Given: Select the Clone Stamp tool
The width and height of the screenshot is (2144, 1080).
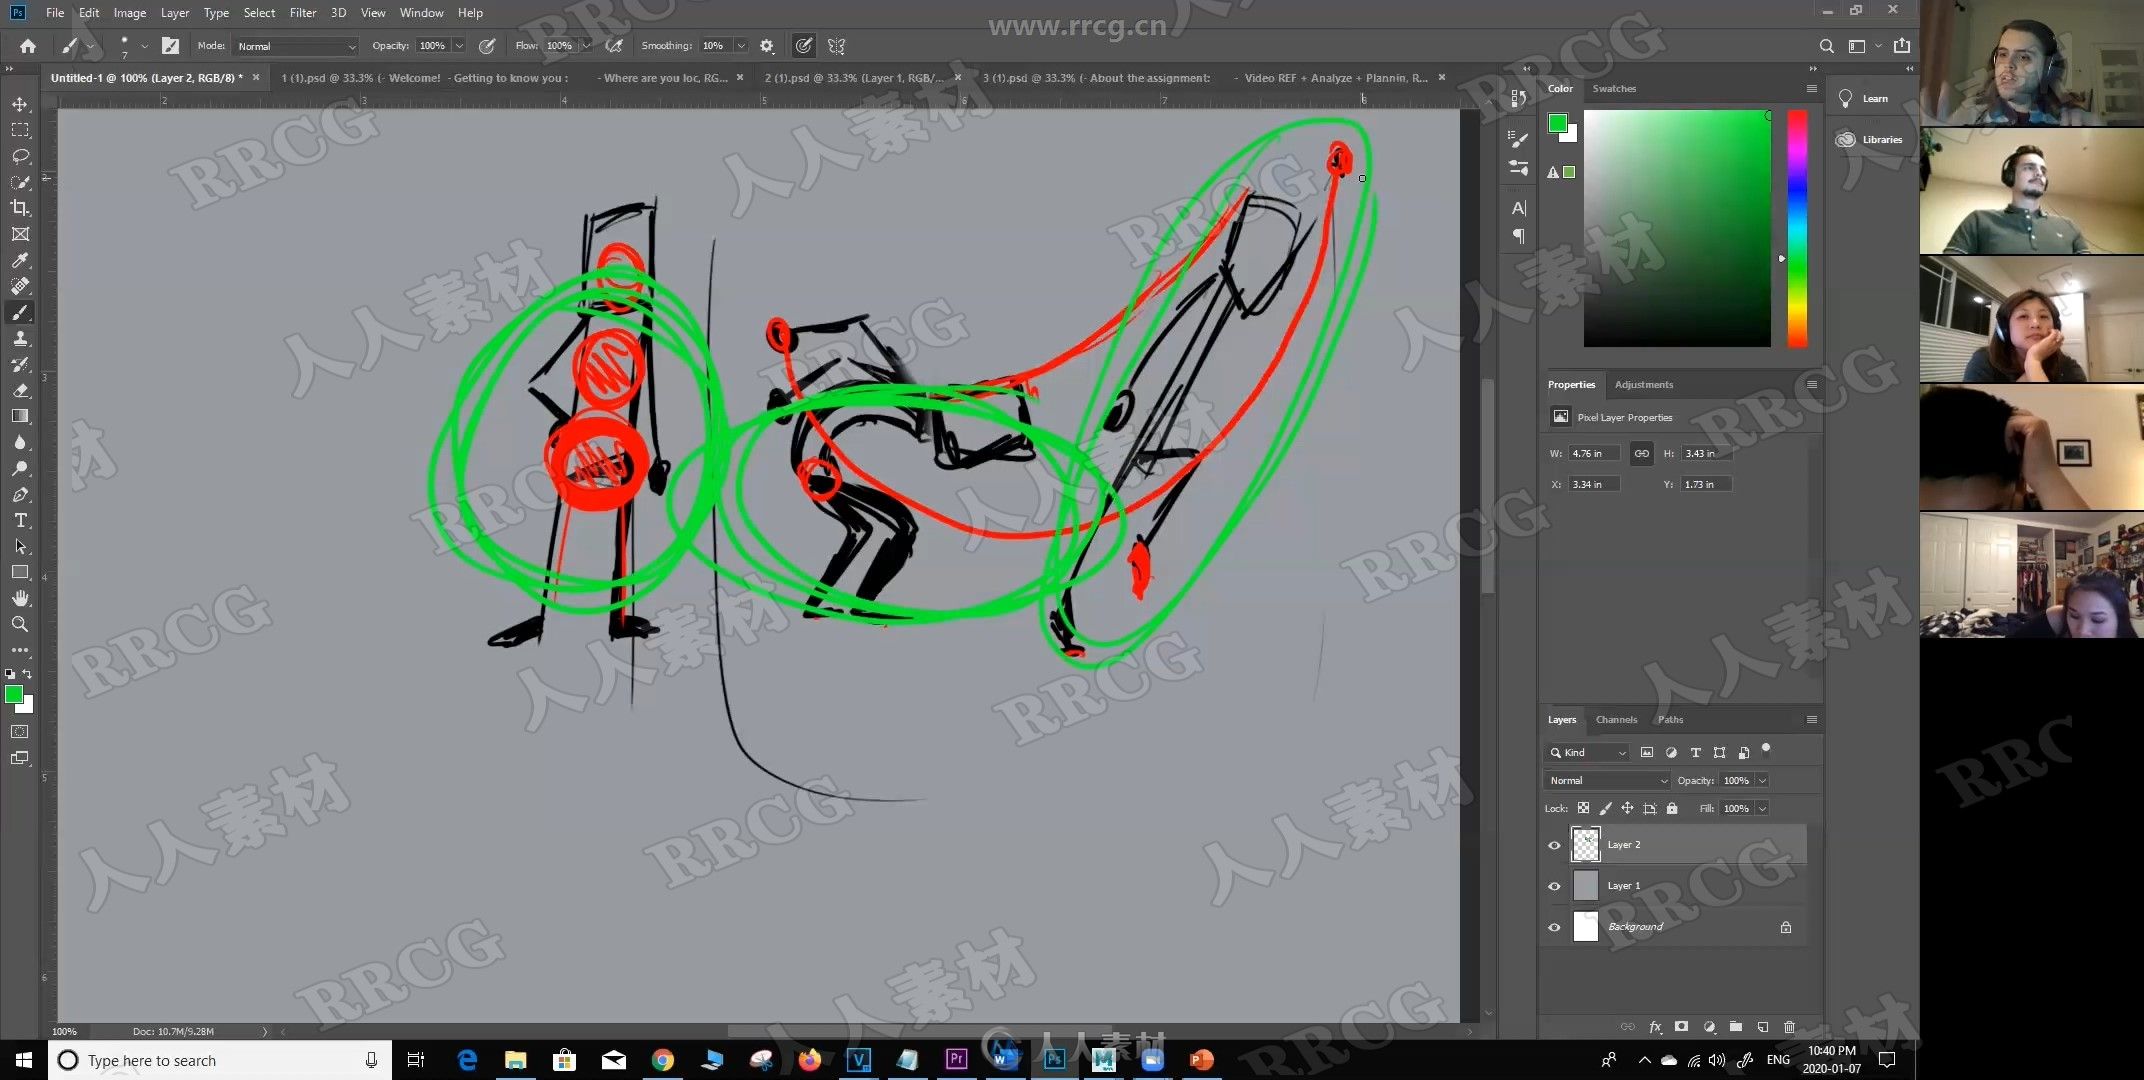Looking at the screenshot, I should [x=20, y=338].
